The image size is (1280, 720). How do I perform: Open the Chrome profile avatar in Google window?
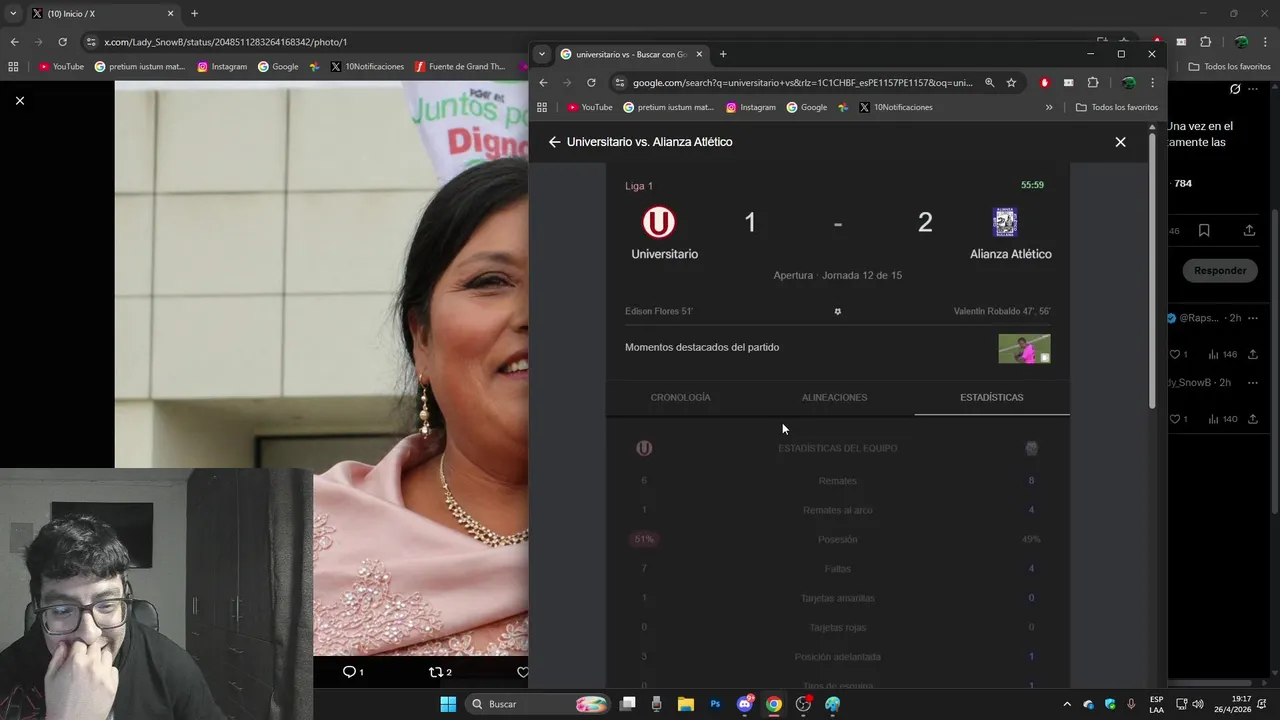(1128, 83)
